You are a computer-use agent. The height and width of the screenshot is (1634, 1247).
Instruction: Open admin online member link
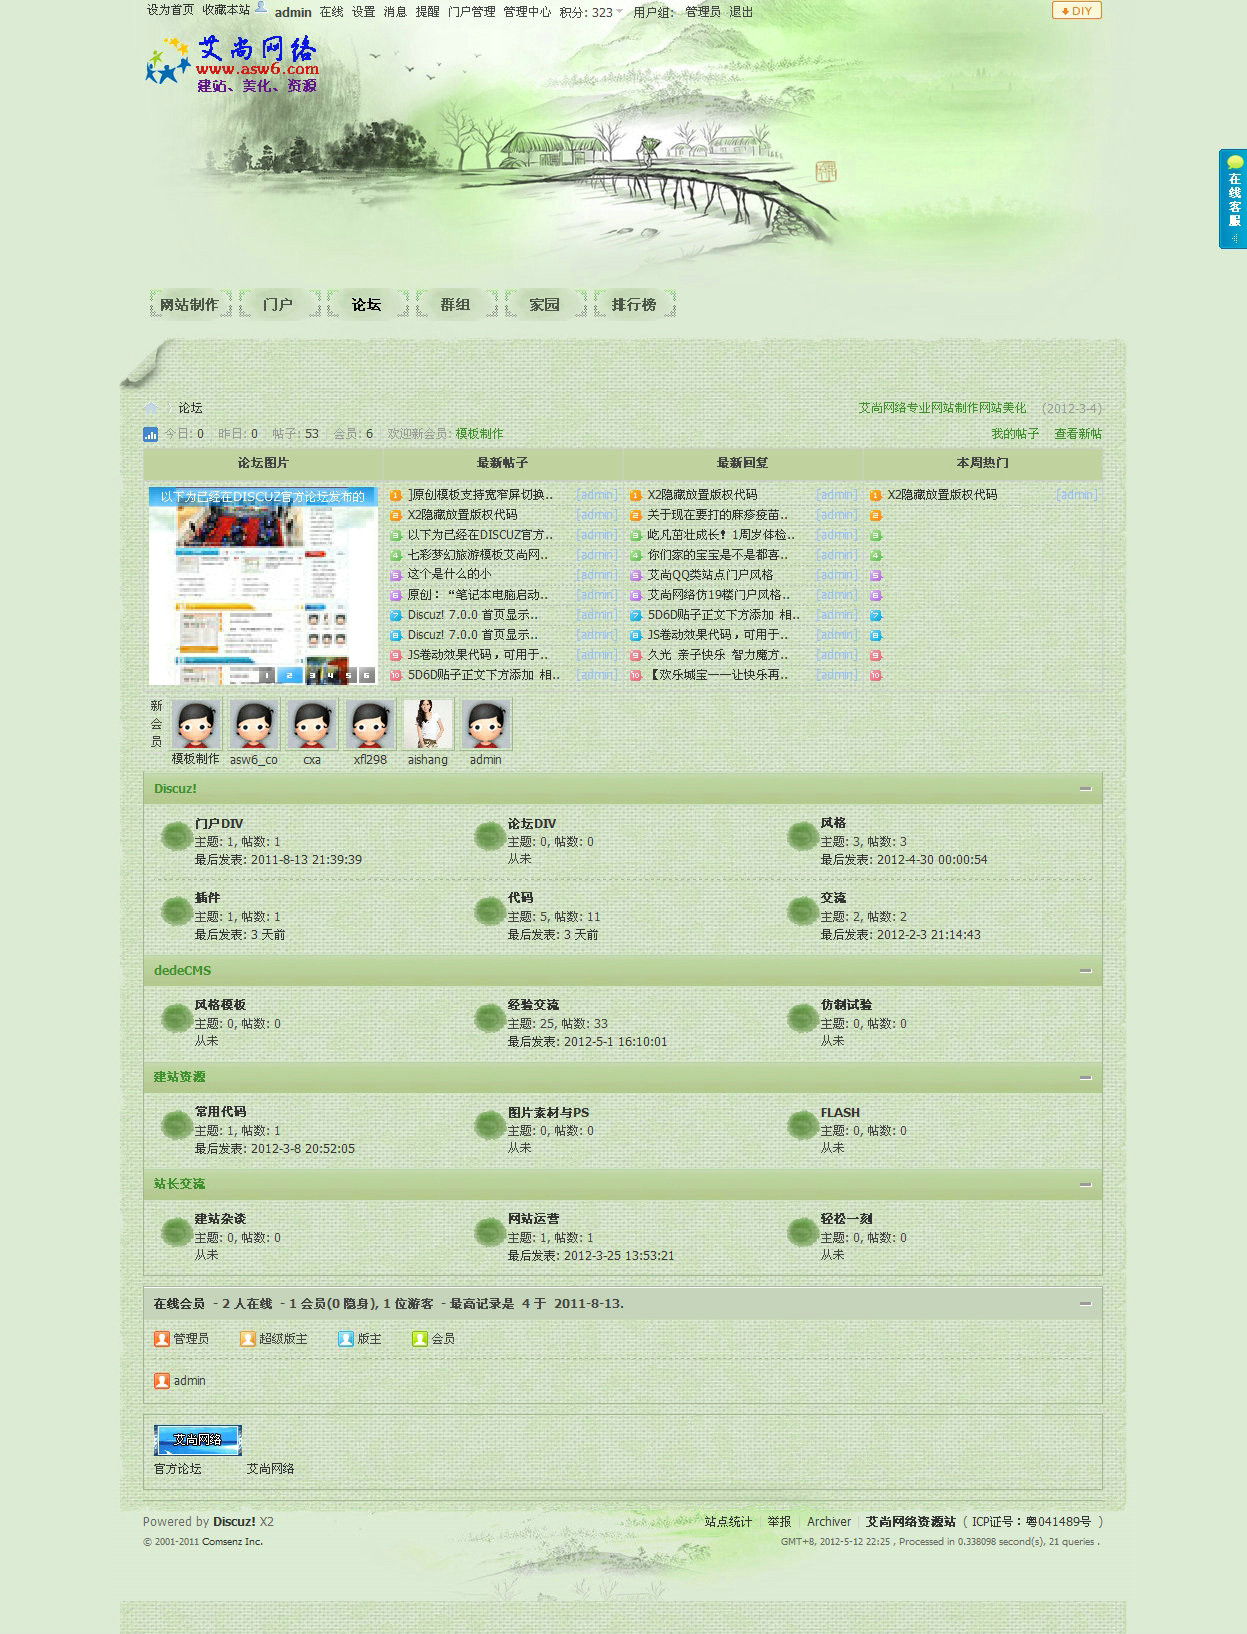(189, 1381)
